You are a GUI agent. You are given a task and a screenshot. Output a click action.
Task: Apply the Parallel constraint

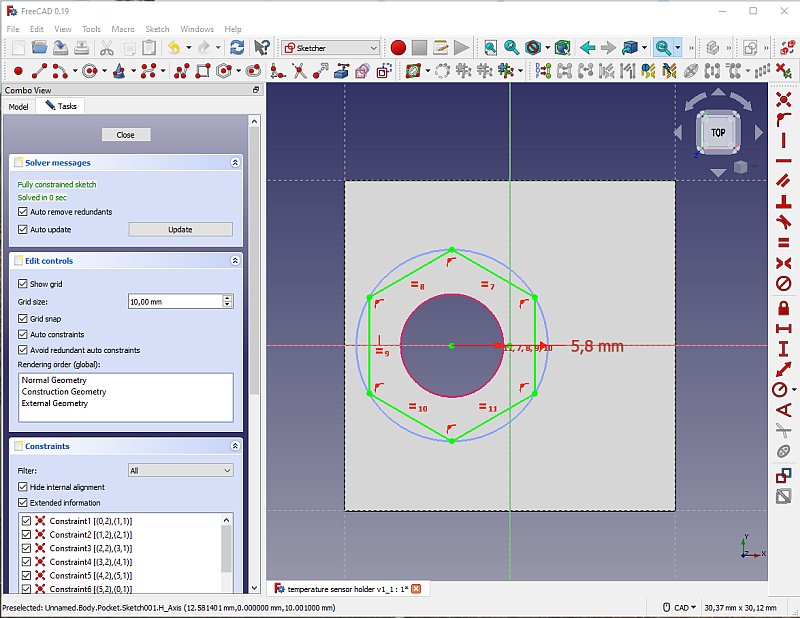(784, 181)
